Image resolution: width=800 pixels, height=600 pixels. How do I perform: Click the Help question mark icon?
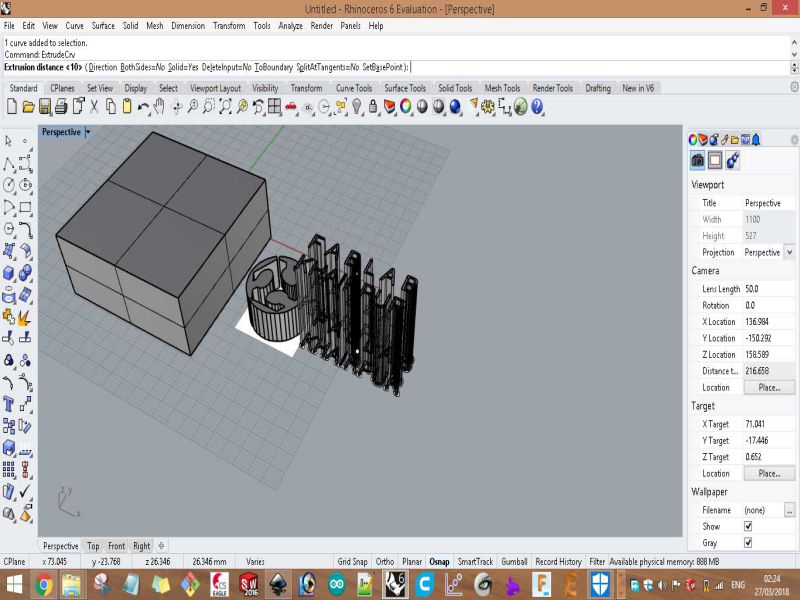point(537,106)
